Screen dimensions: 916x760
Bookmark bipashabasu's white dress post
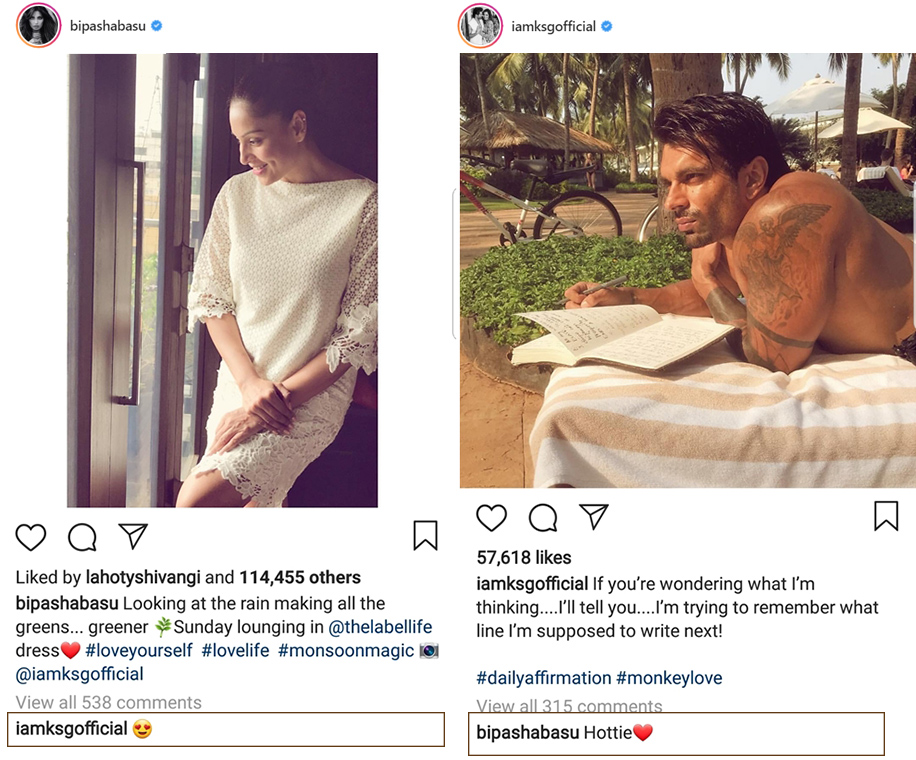click(425, 536)
